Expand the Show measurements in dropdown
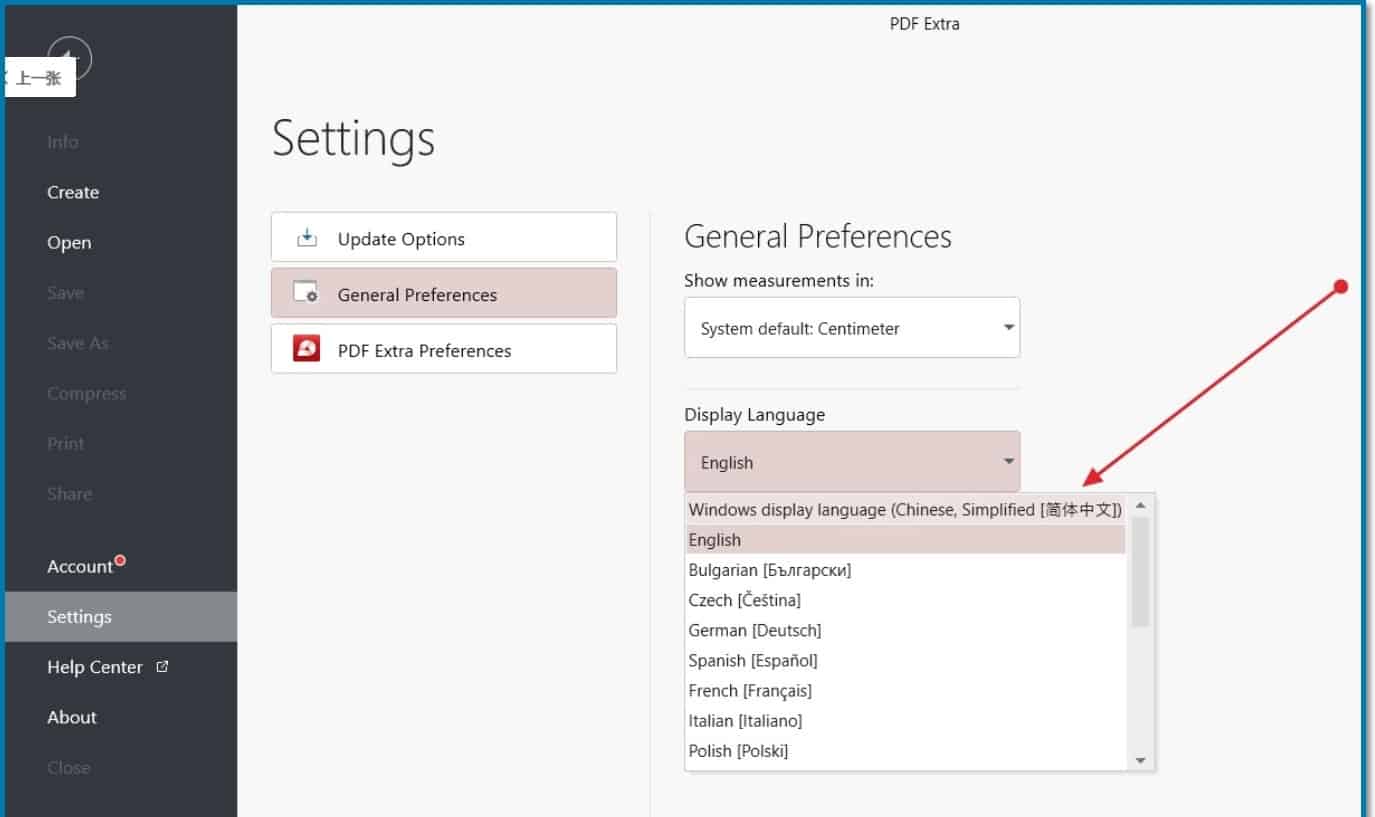This screenshot has width=1375, height=817. (852, 327)
